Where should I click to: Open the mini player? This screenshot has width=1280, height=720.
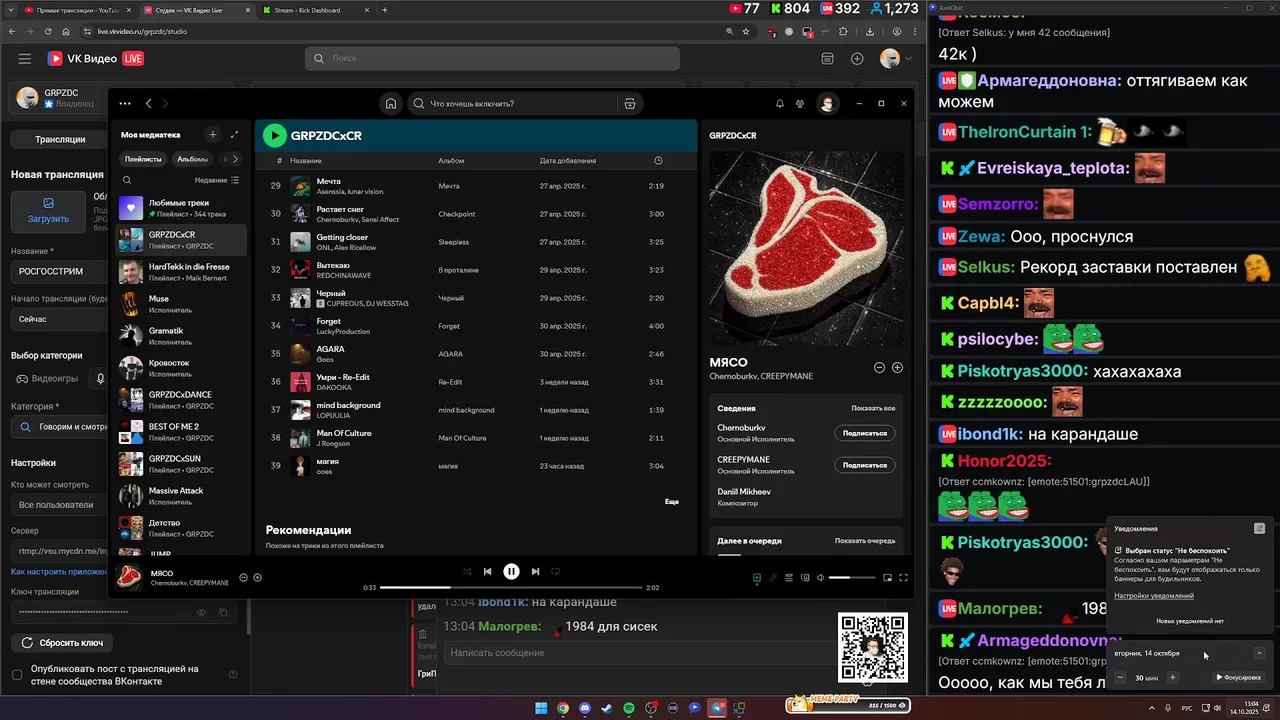(x=887, y=577)
